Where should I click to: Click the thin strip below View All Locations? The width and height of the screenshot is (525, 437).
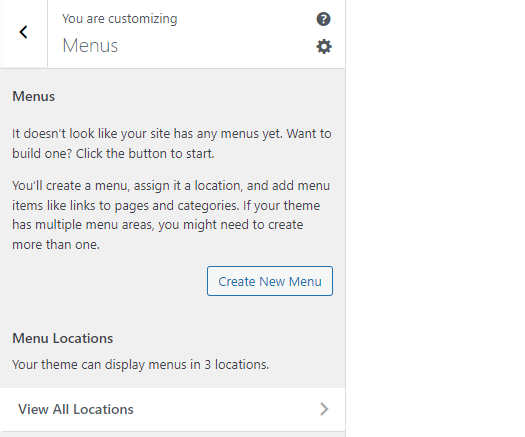coord(172,434)
